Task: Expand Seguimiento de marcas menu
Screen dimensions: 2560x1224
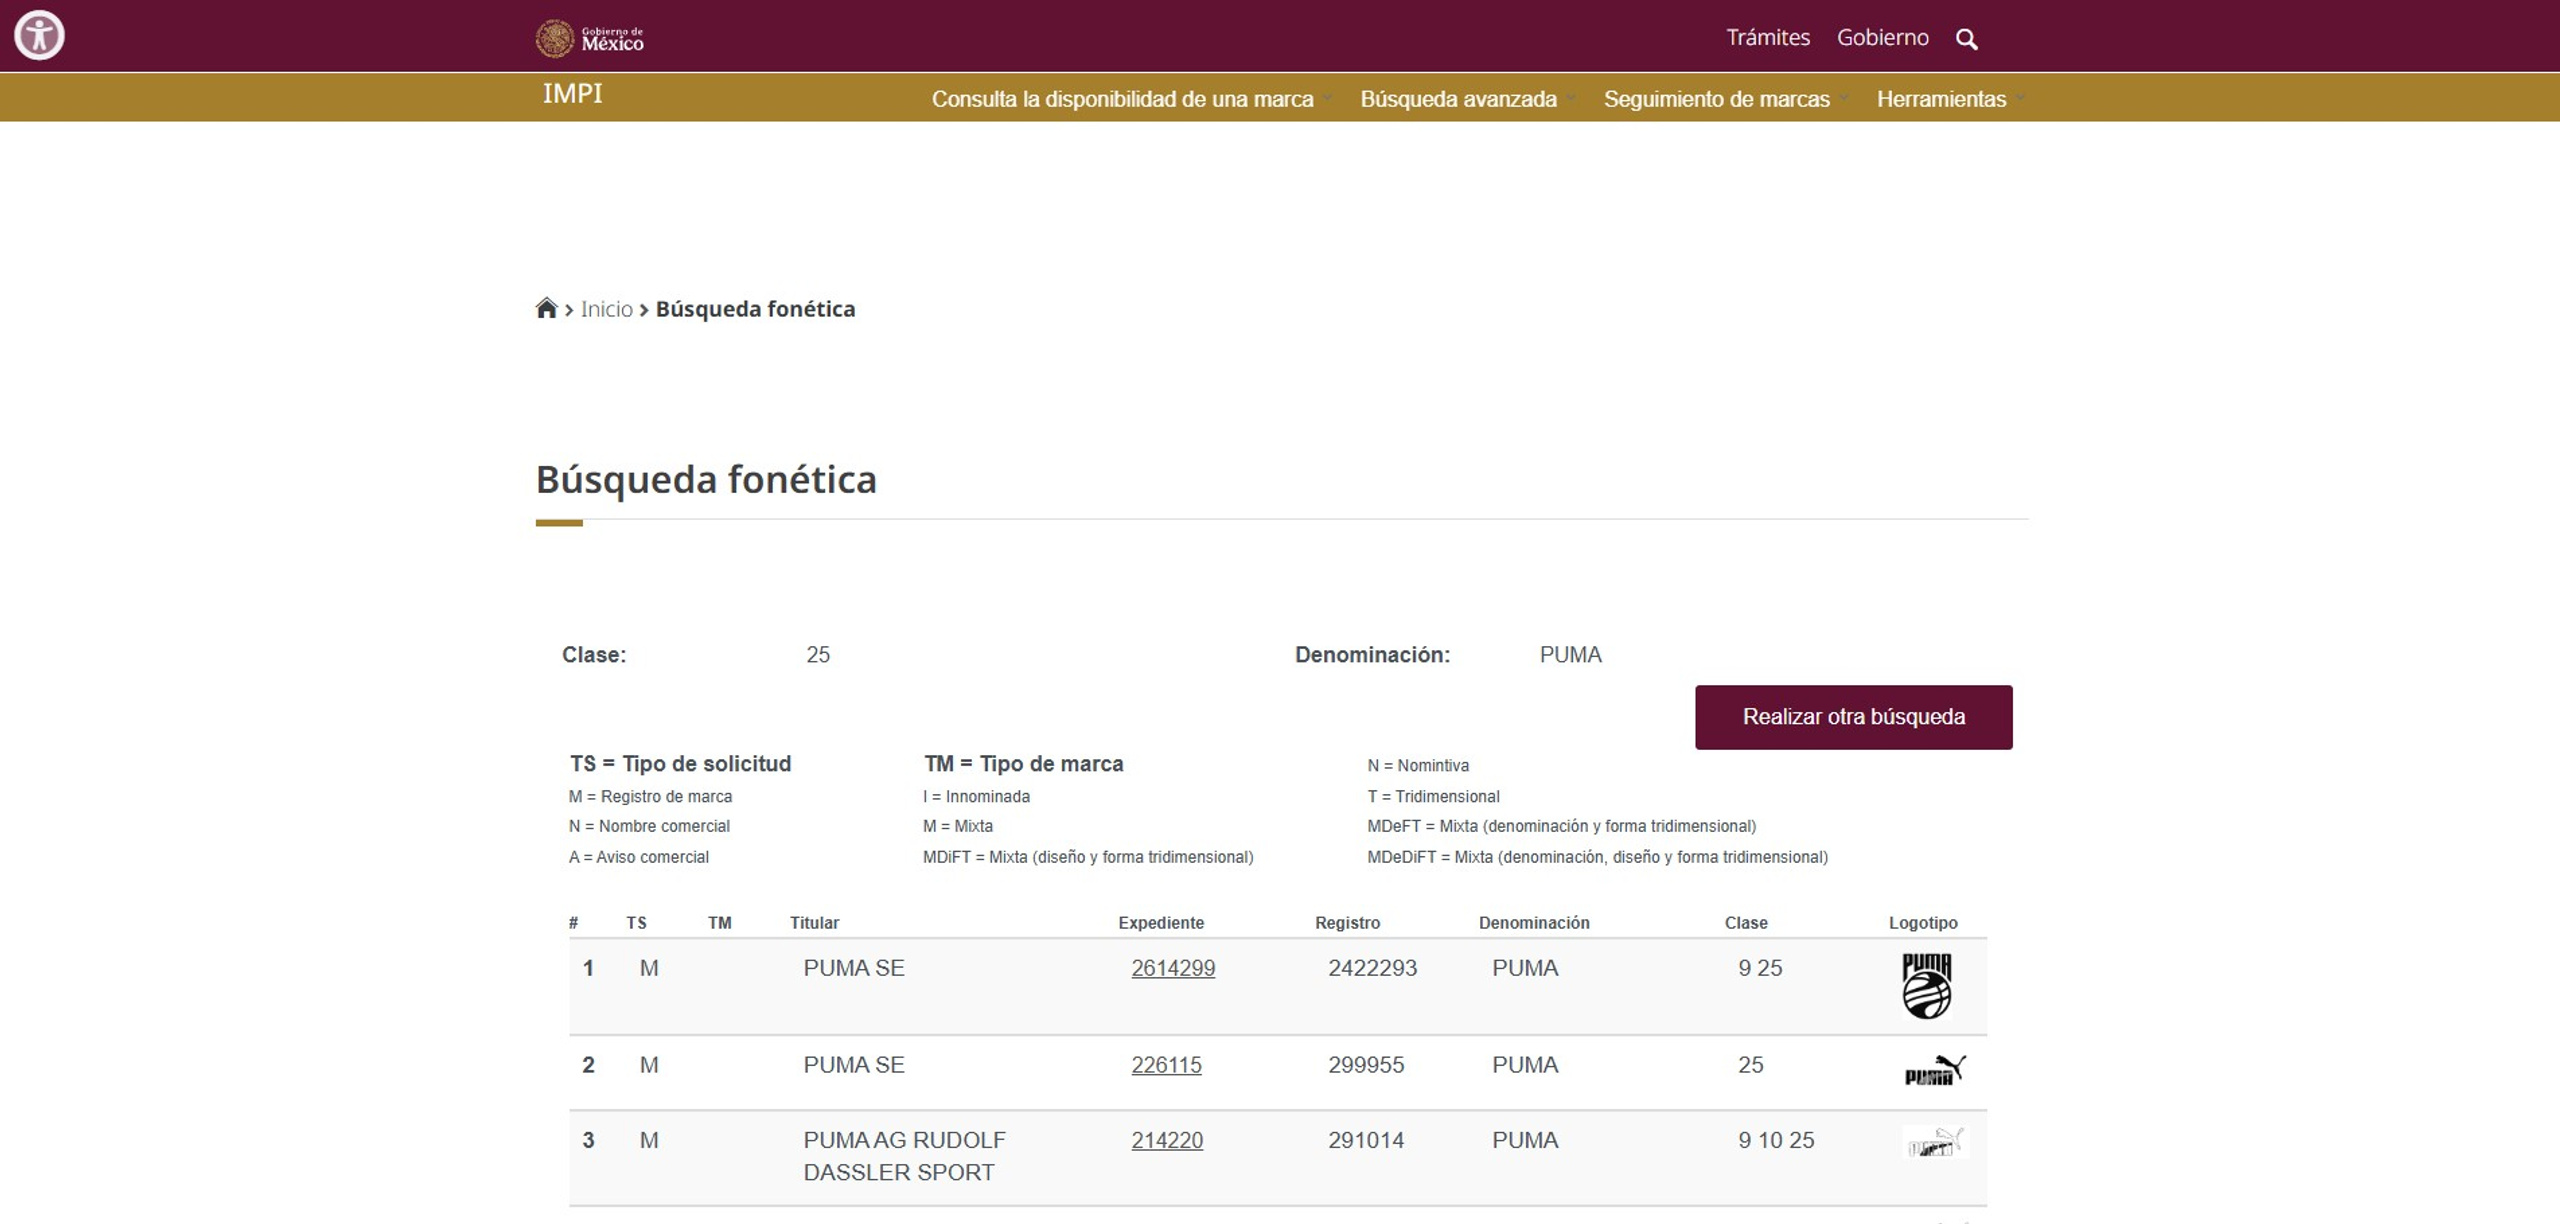Action: point(1725,99)
